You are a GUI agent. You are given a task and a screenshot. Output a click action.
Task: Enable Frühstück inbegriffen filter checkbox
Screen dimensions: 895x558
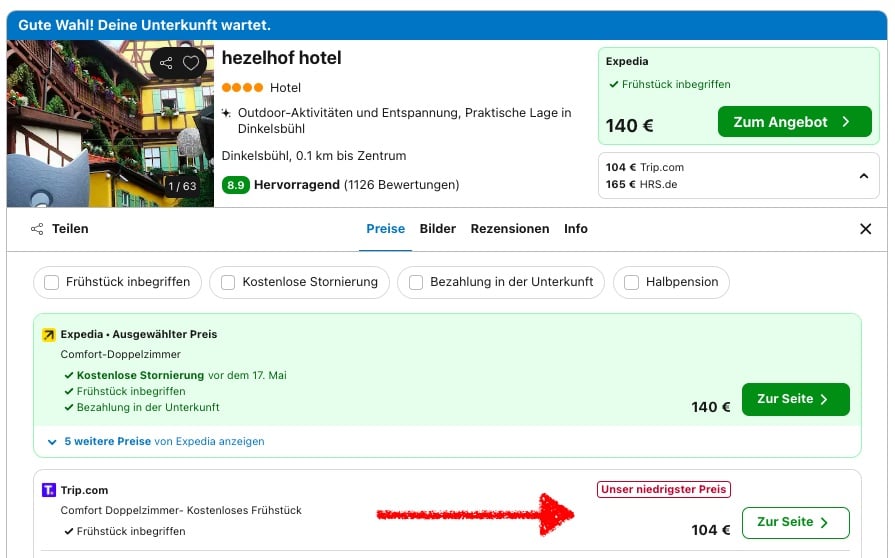point(51,282)
